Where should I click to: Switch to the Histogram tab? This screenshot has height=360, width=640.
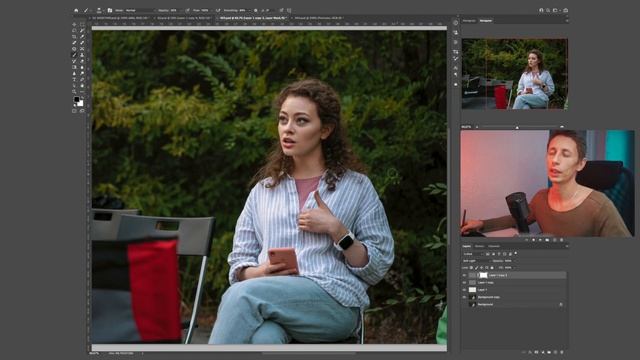tap(469, 20)
